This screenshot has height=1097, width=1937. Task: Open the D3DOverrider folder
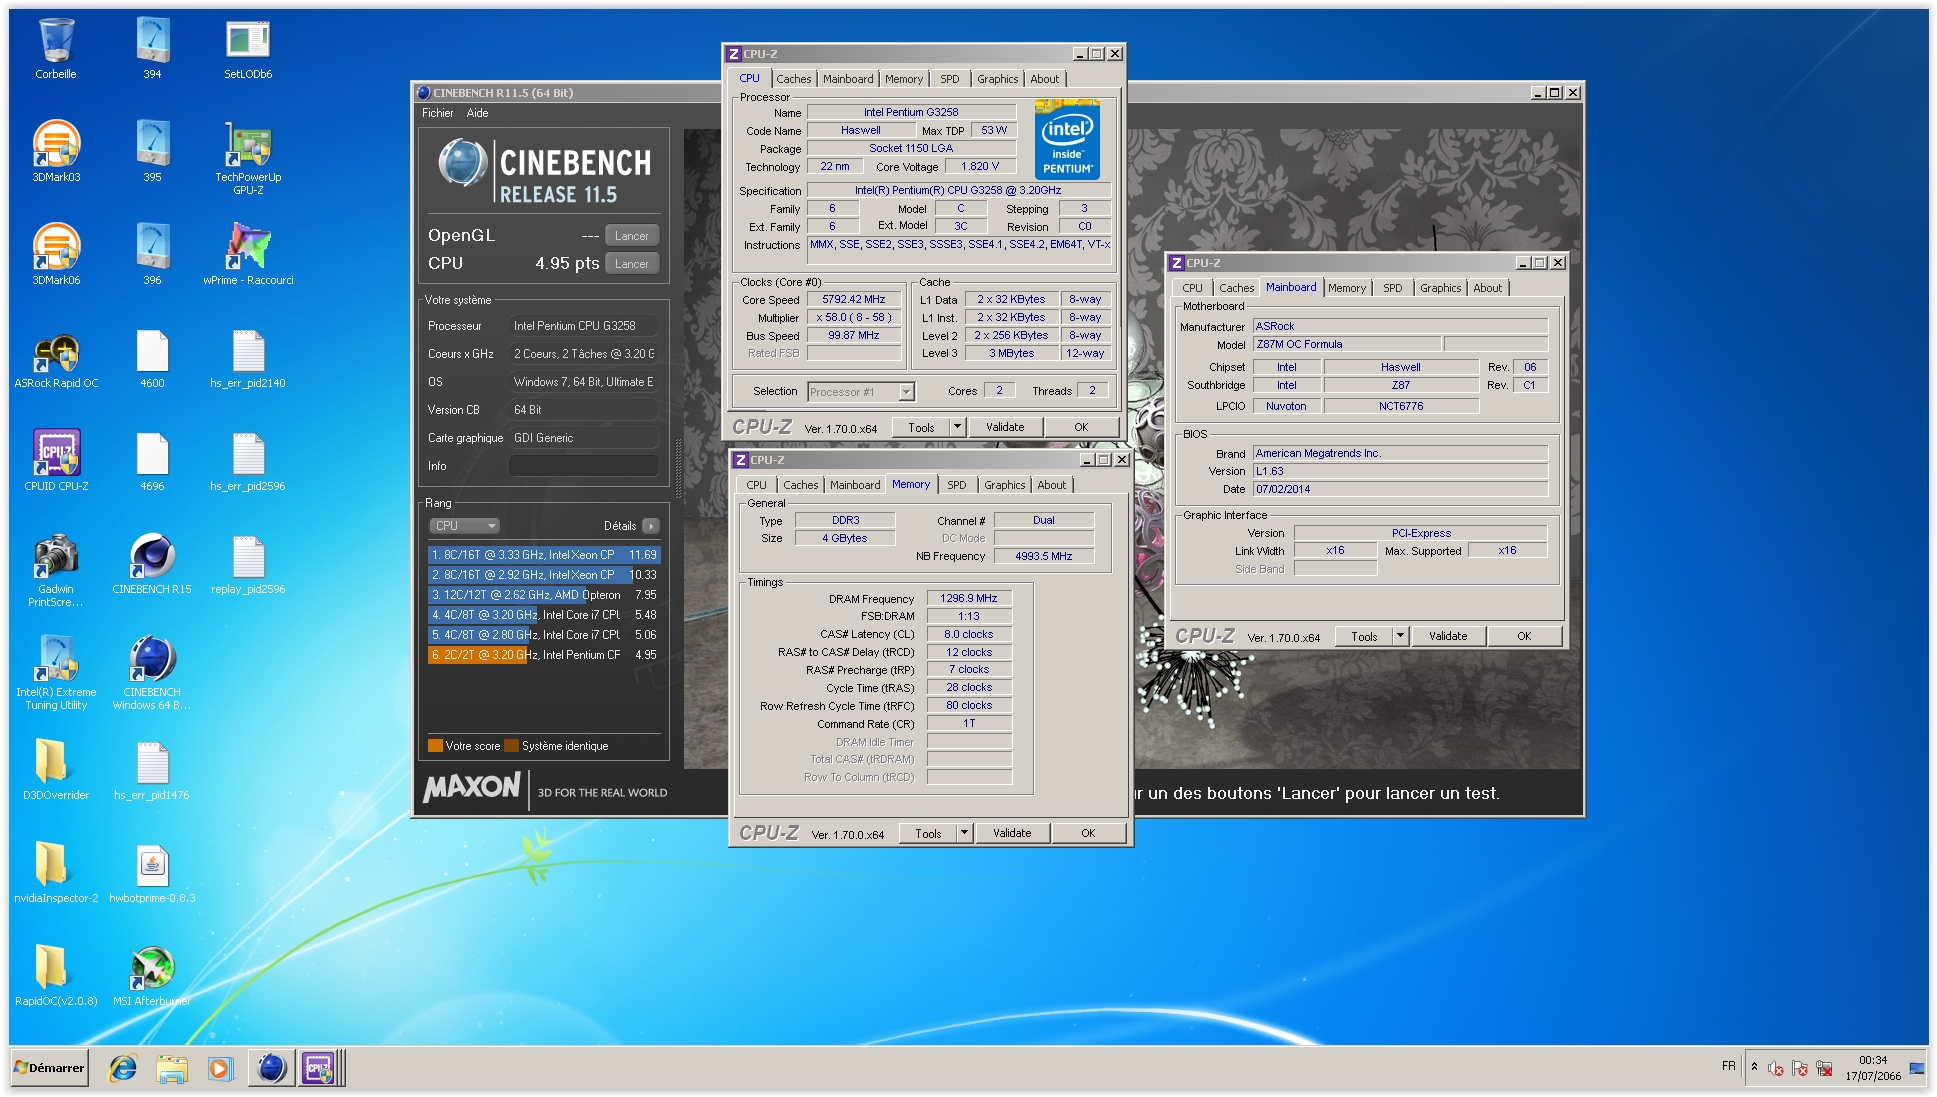click(x=56, y=770)
